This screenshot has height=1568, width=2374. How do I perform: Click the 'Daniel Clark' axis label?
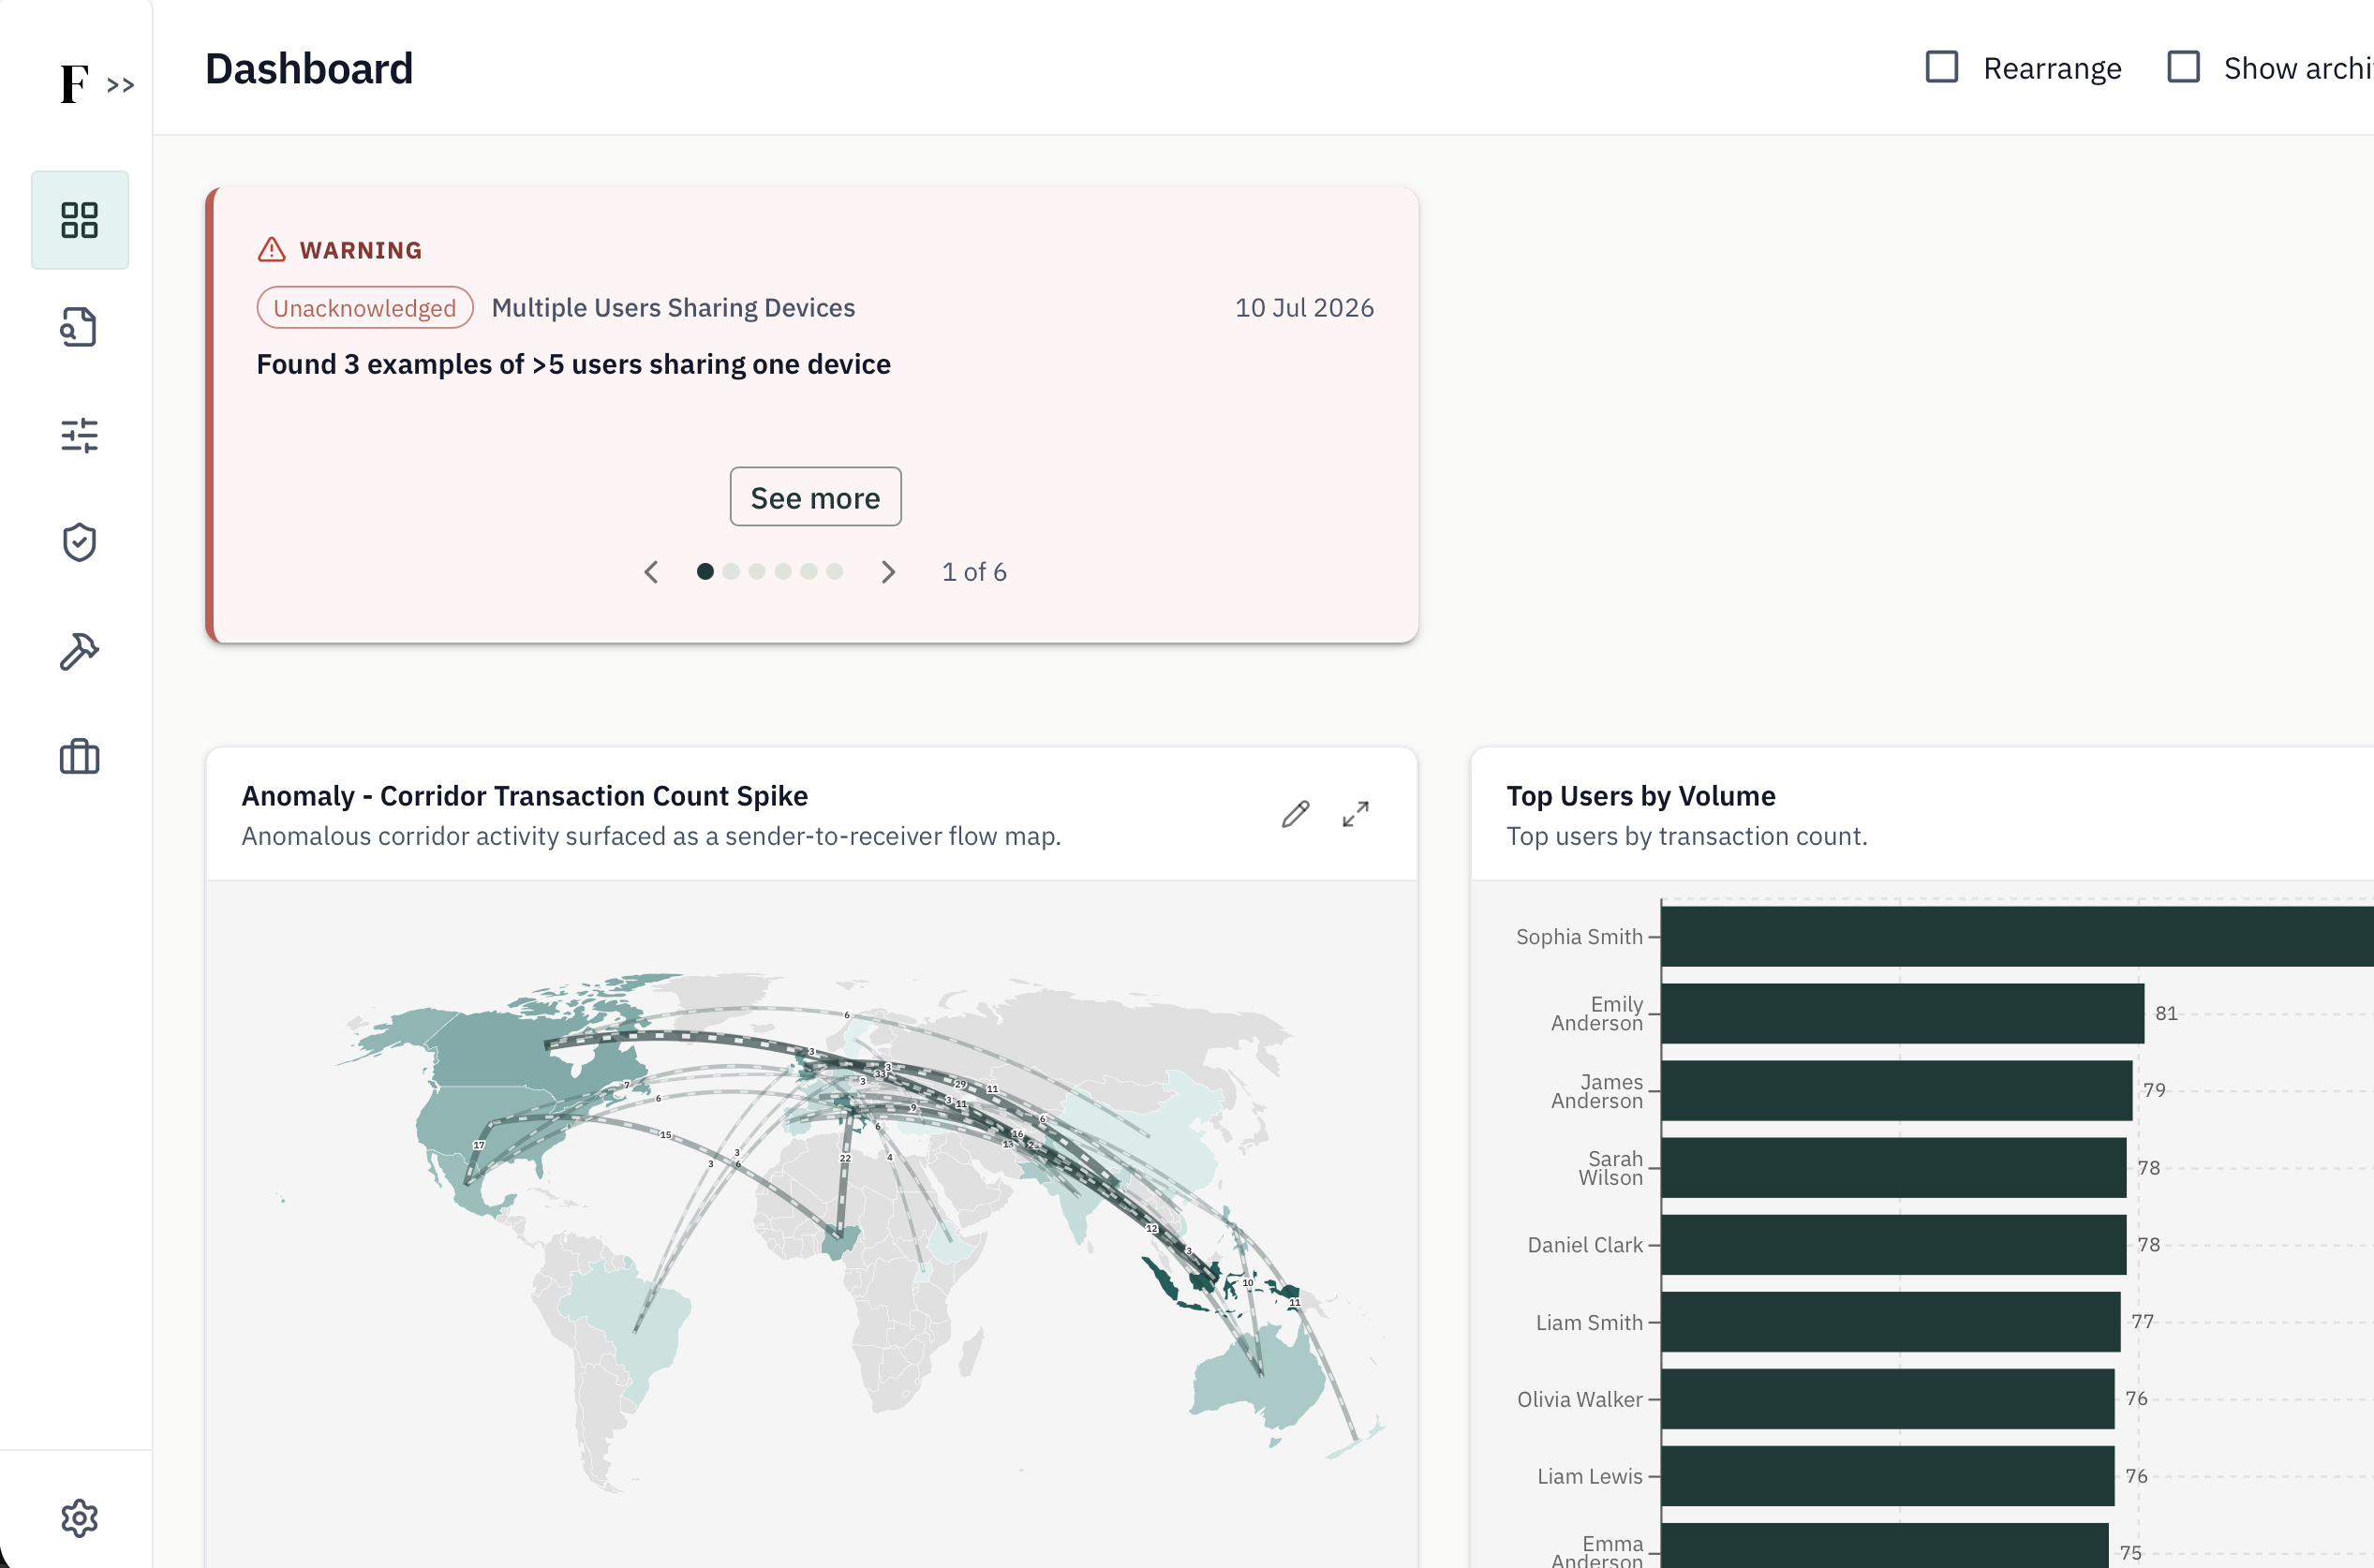[x=1585, y=1246]
